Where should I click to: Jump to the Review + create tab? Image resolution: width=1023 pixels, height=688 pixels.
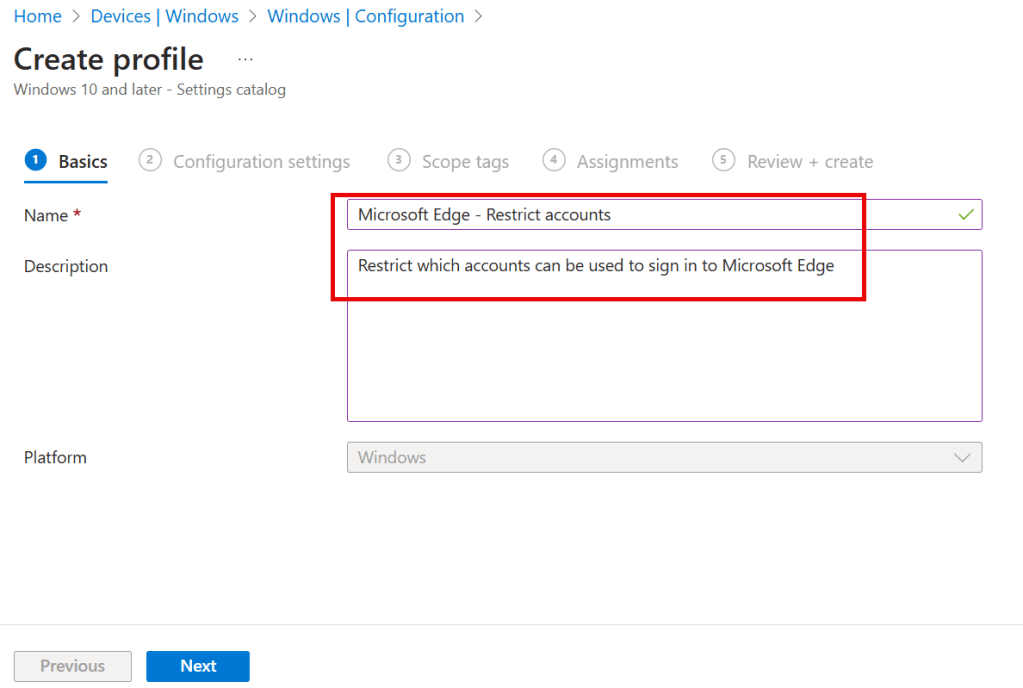click(x=809, y=162)
